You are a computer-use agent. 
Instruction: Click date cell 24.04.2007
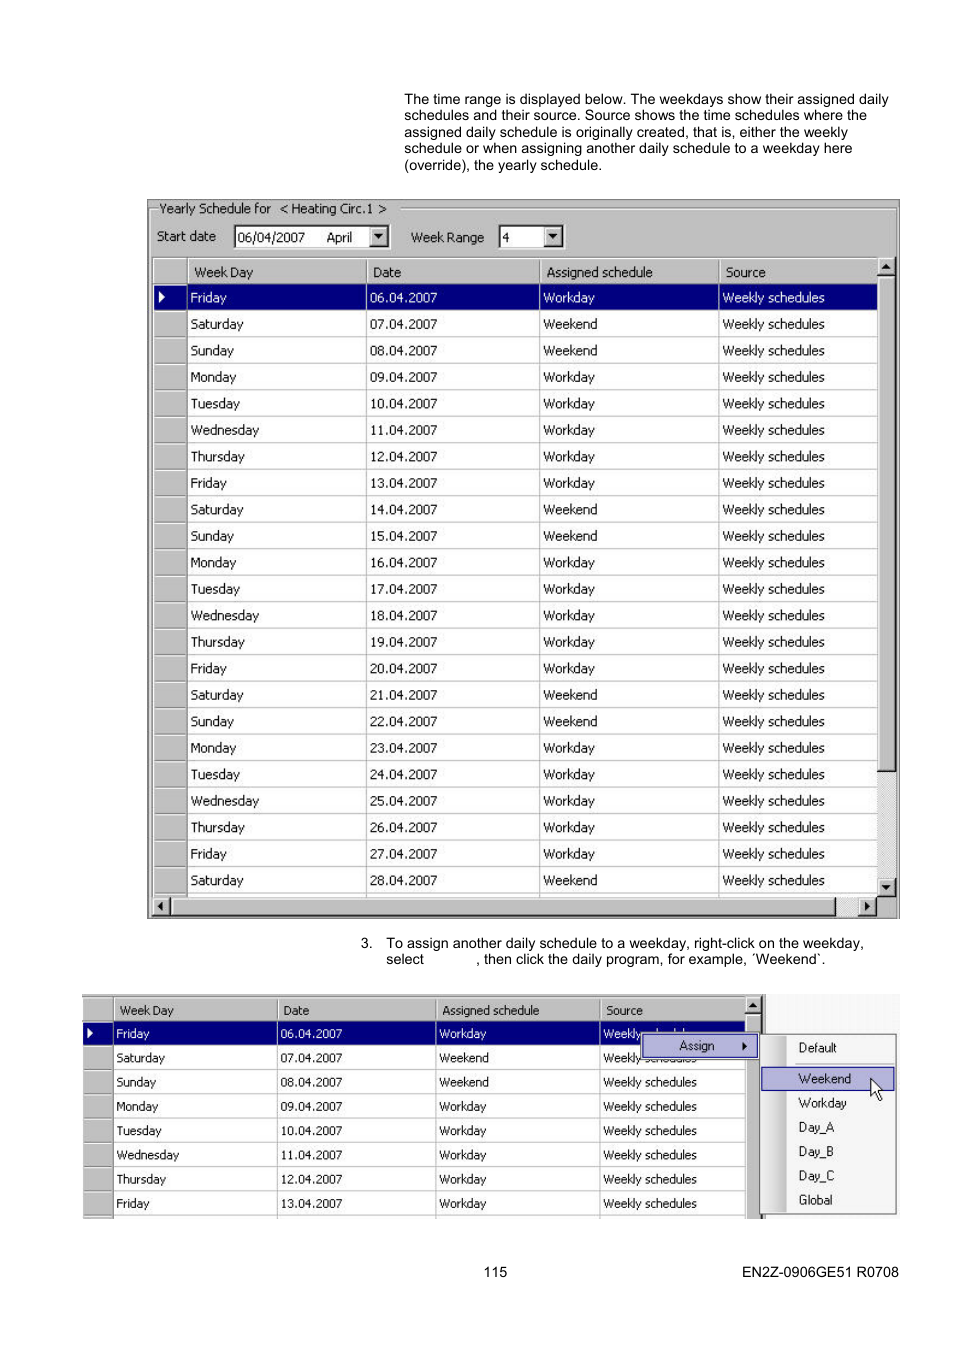(x=453, y=775)
